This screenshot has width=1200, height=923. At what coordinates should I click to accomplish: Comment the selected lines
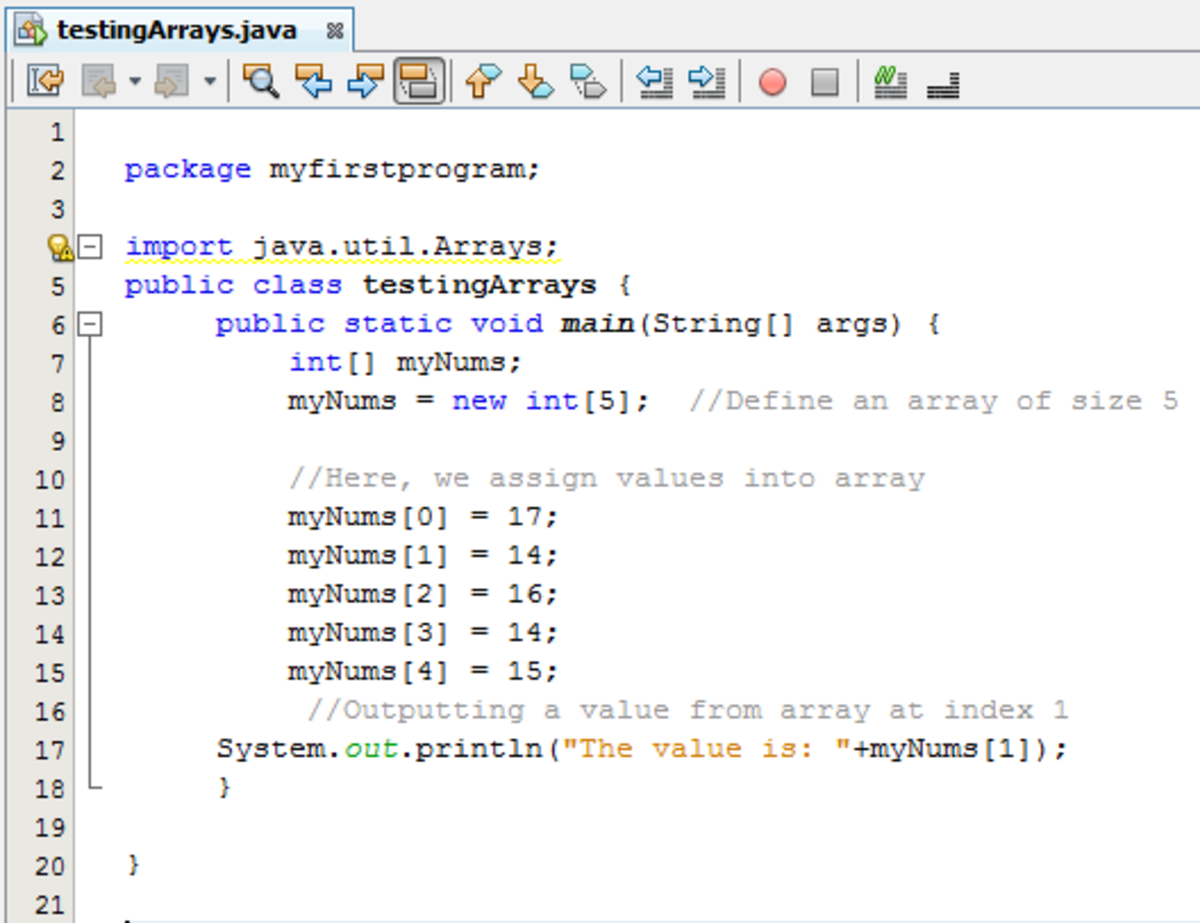pos(890,83)
